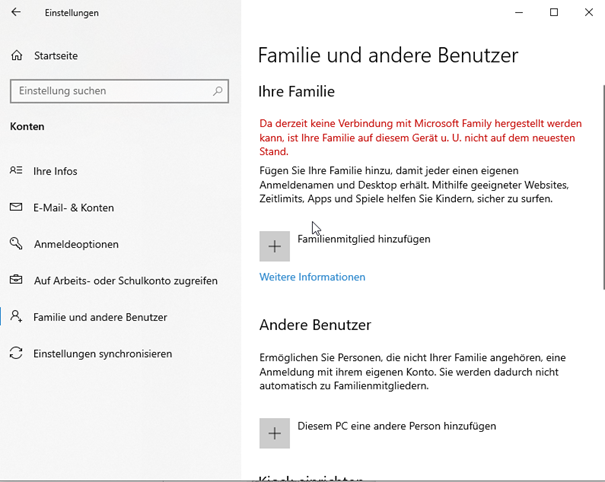Click the Ihre Infos person-card icon

(x=16, y=171)
